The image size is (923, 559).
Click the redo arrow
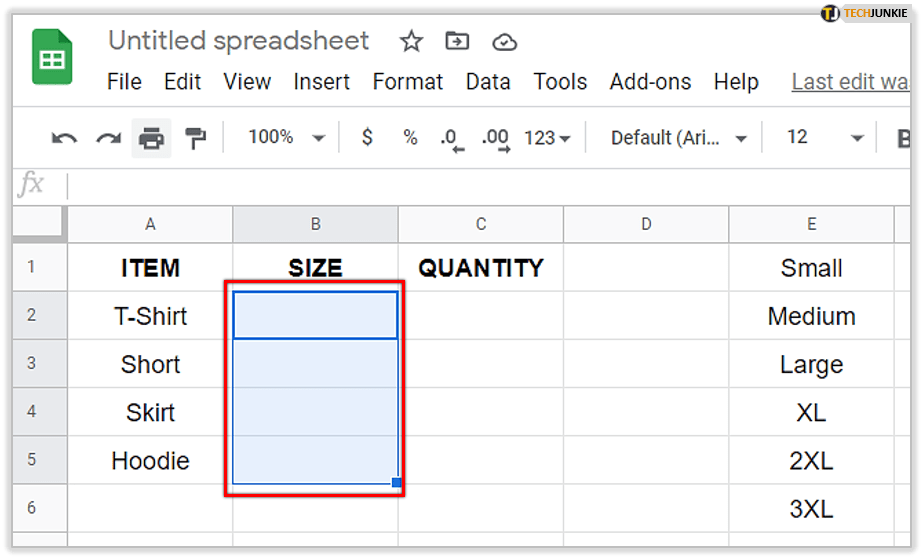click(x=108, y=138)
